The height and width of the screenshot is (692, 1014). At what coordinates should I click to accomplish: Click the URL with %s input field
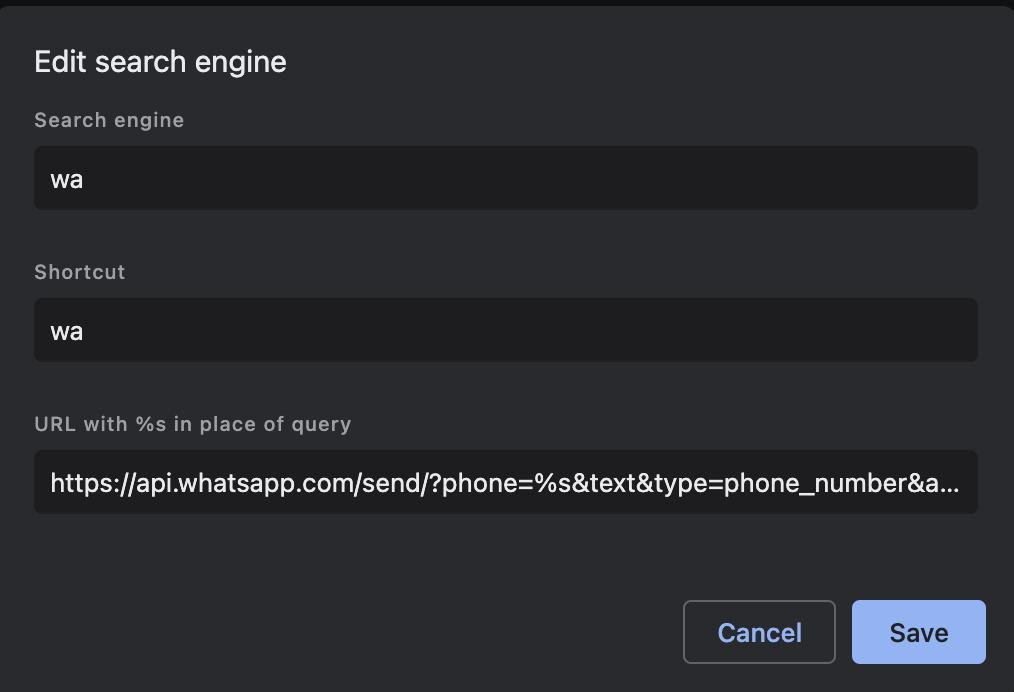pos(505,482)
